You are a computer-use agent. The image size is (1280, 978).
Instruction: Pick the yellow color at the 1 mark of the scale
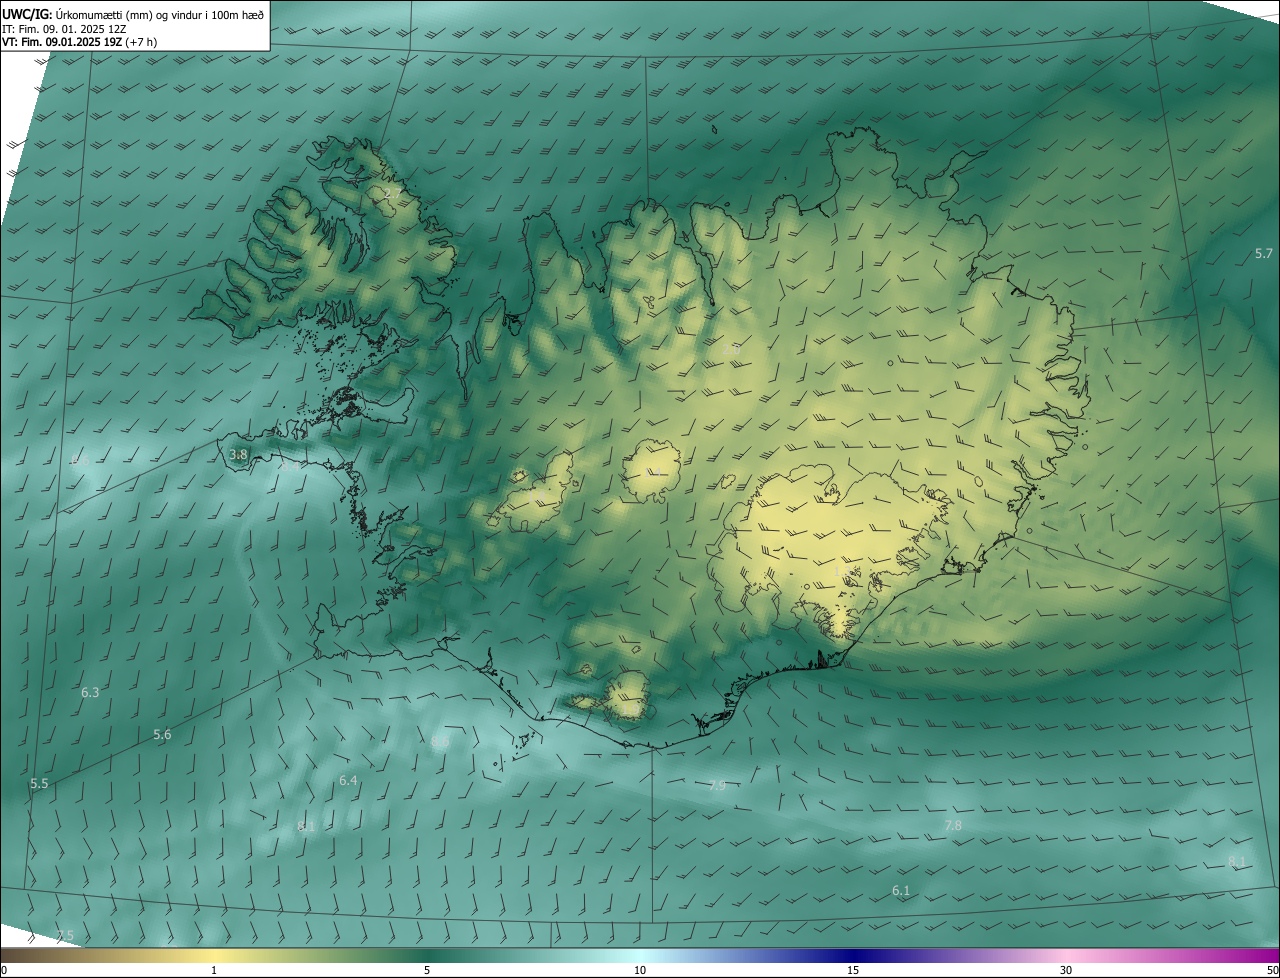pyautogui.click(x=214, y=955)
